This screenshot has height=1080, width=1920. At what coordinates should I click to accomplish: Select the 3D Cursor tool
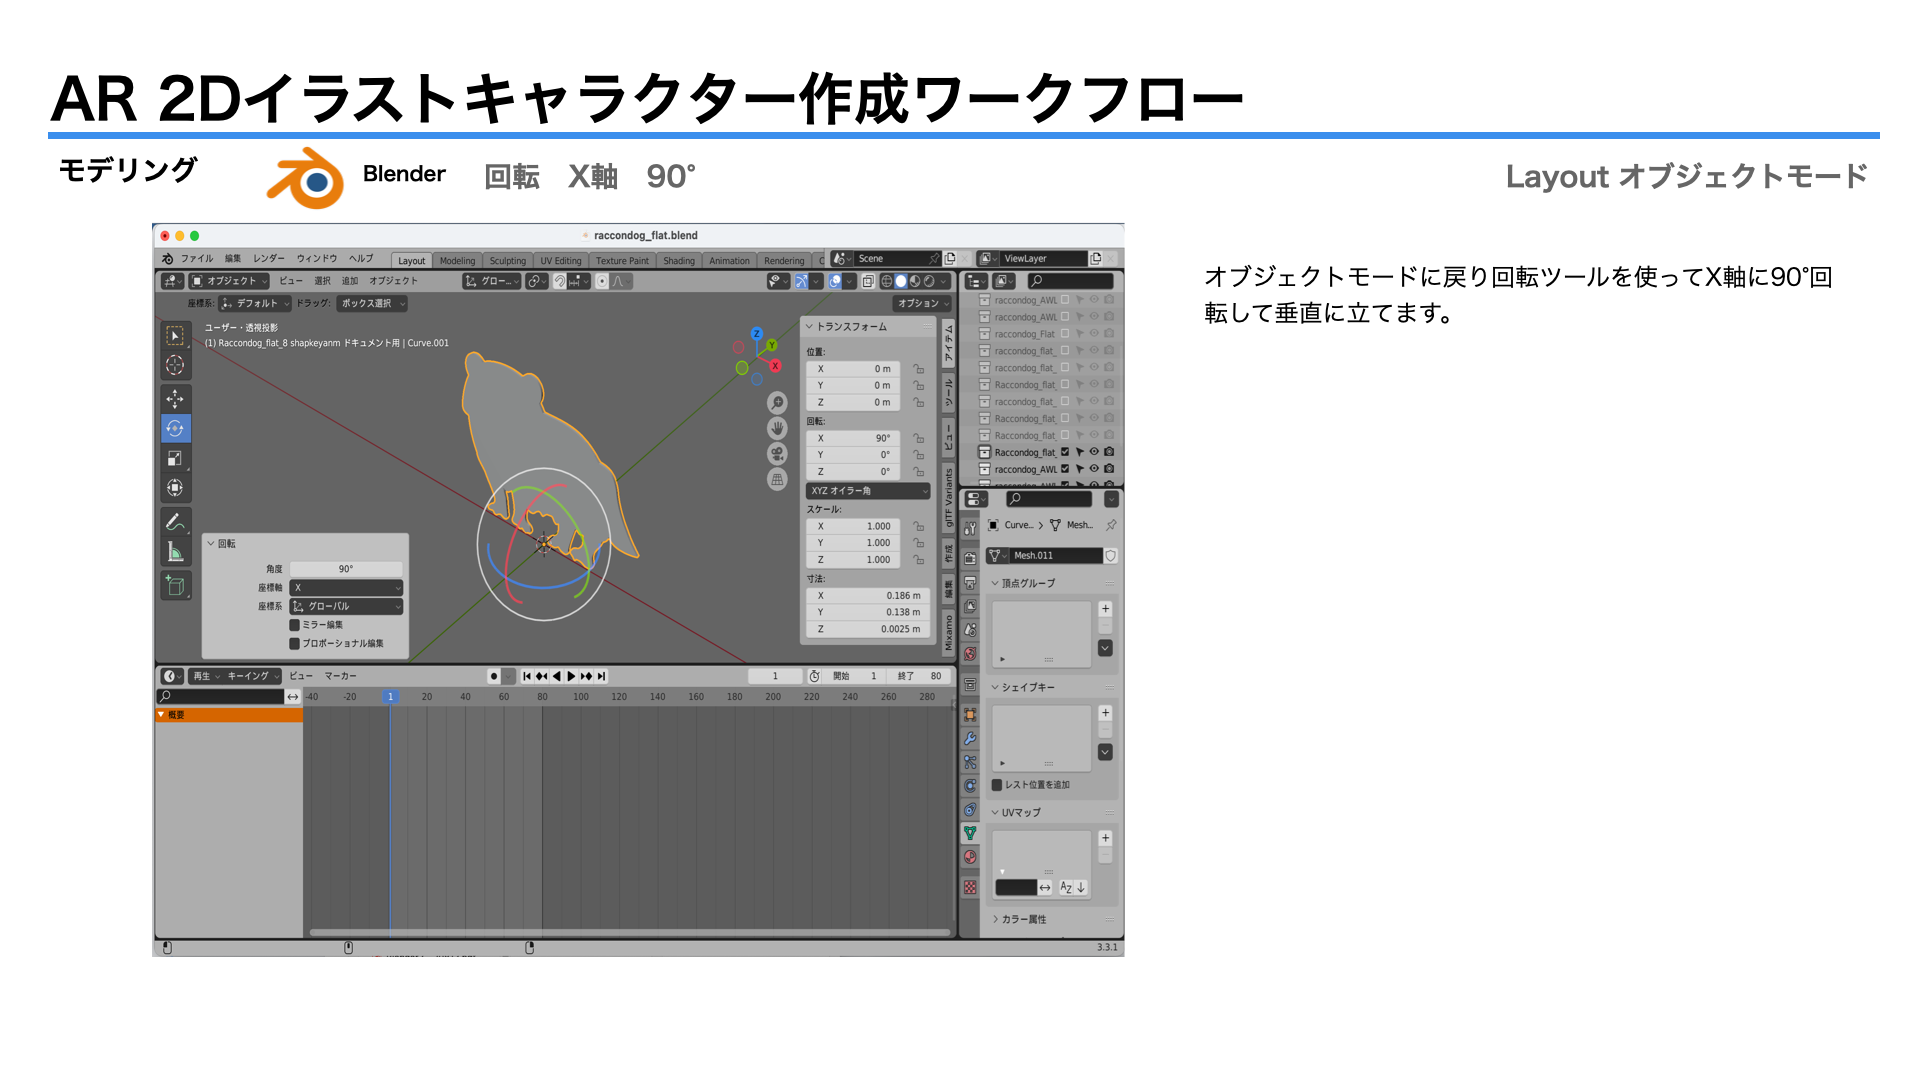click(x=175, y=365)
